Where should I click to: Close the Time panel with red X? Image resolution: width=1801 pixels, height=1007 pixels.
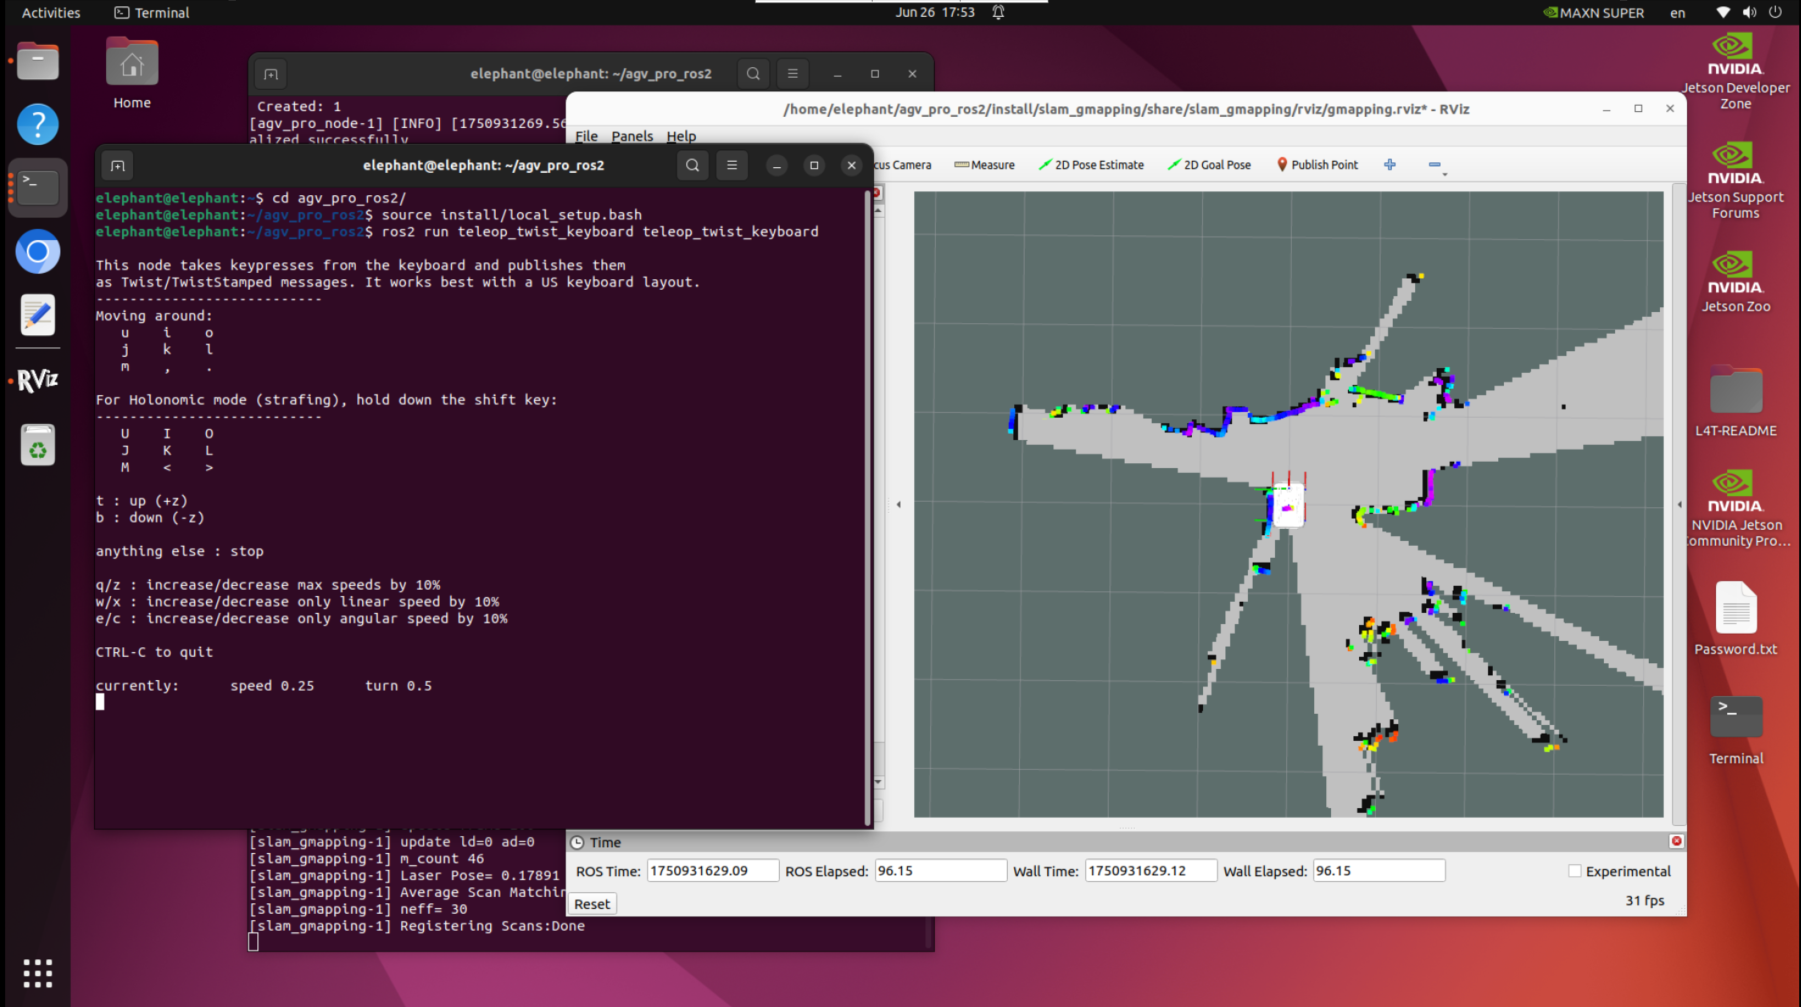coord(1677,841)
